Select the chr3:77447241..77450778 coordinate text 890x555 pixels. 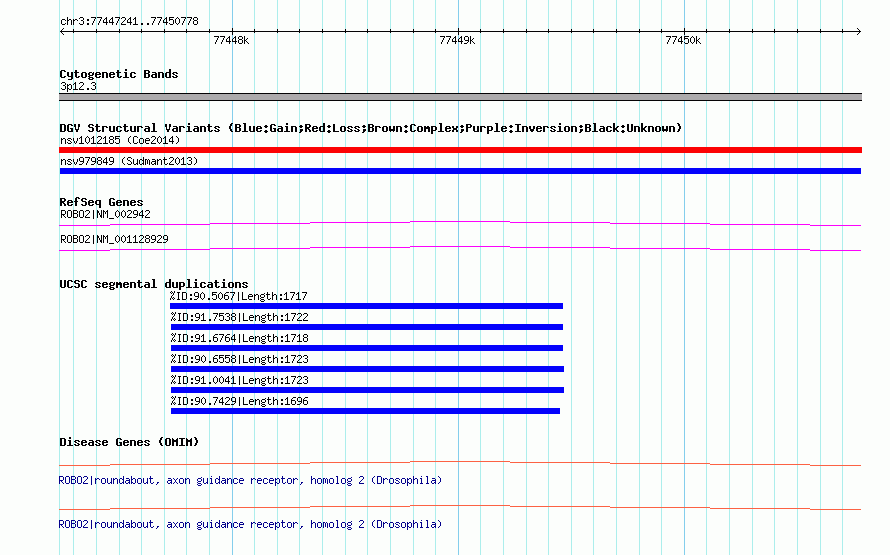pyautogui.click(x=129, y=22)
